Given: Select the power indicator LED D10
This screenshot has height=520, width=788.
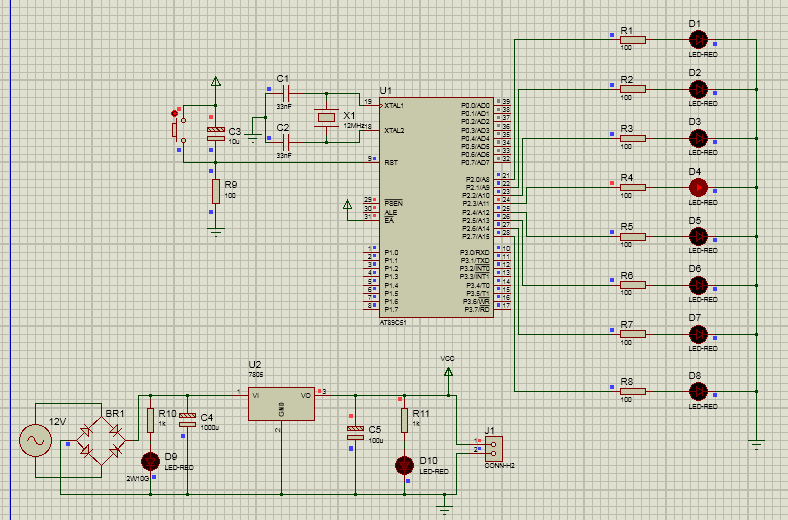Looking at the screenshot, I should tap(404, 465).
